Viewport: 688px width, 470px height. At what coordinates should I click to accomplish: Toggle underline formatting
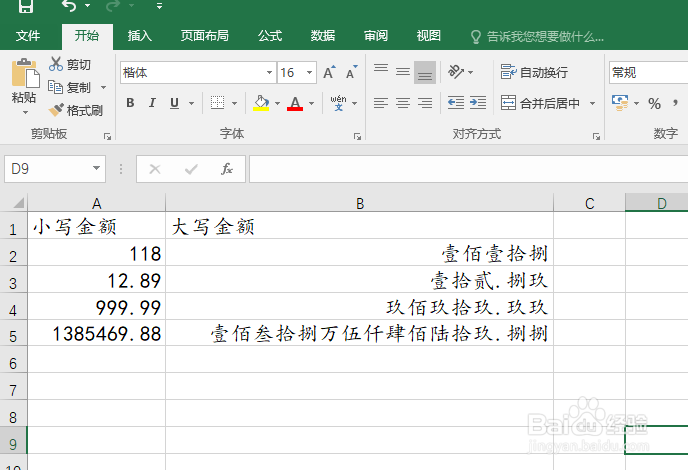(174, 103)
